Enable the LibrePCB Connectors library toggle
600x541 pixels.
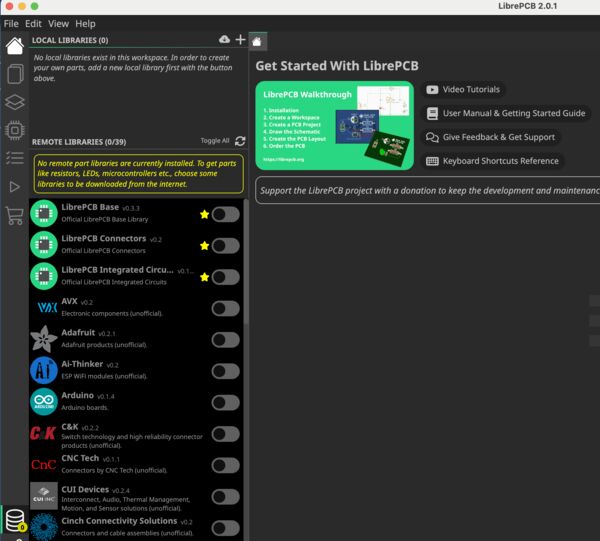pyautogui.click(x=226, y=246)
